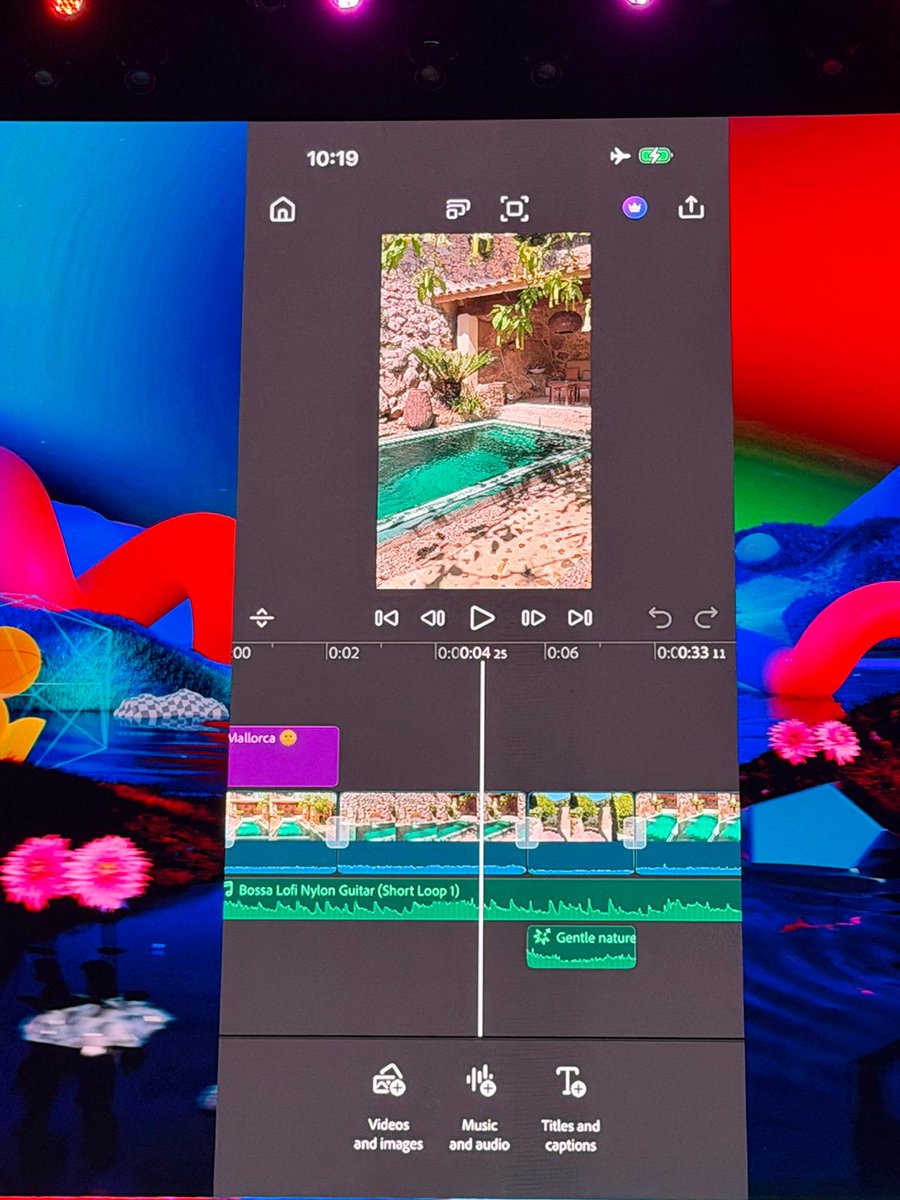
Task: Redo the last edit
Action: (x=706, y=618)
